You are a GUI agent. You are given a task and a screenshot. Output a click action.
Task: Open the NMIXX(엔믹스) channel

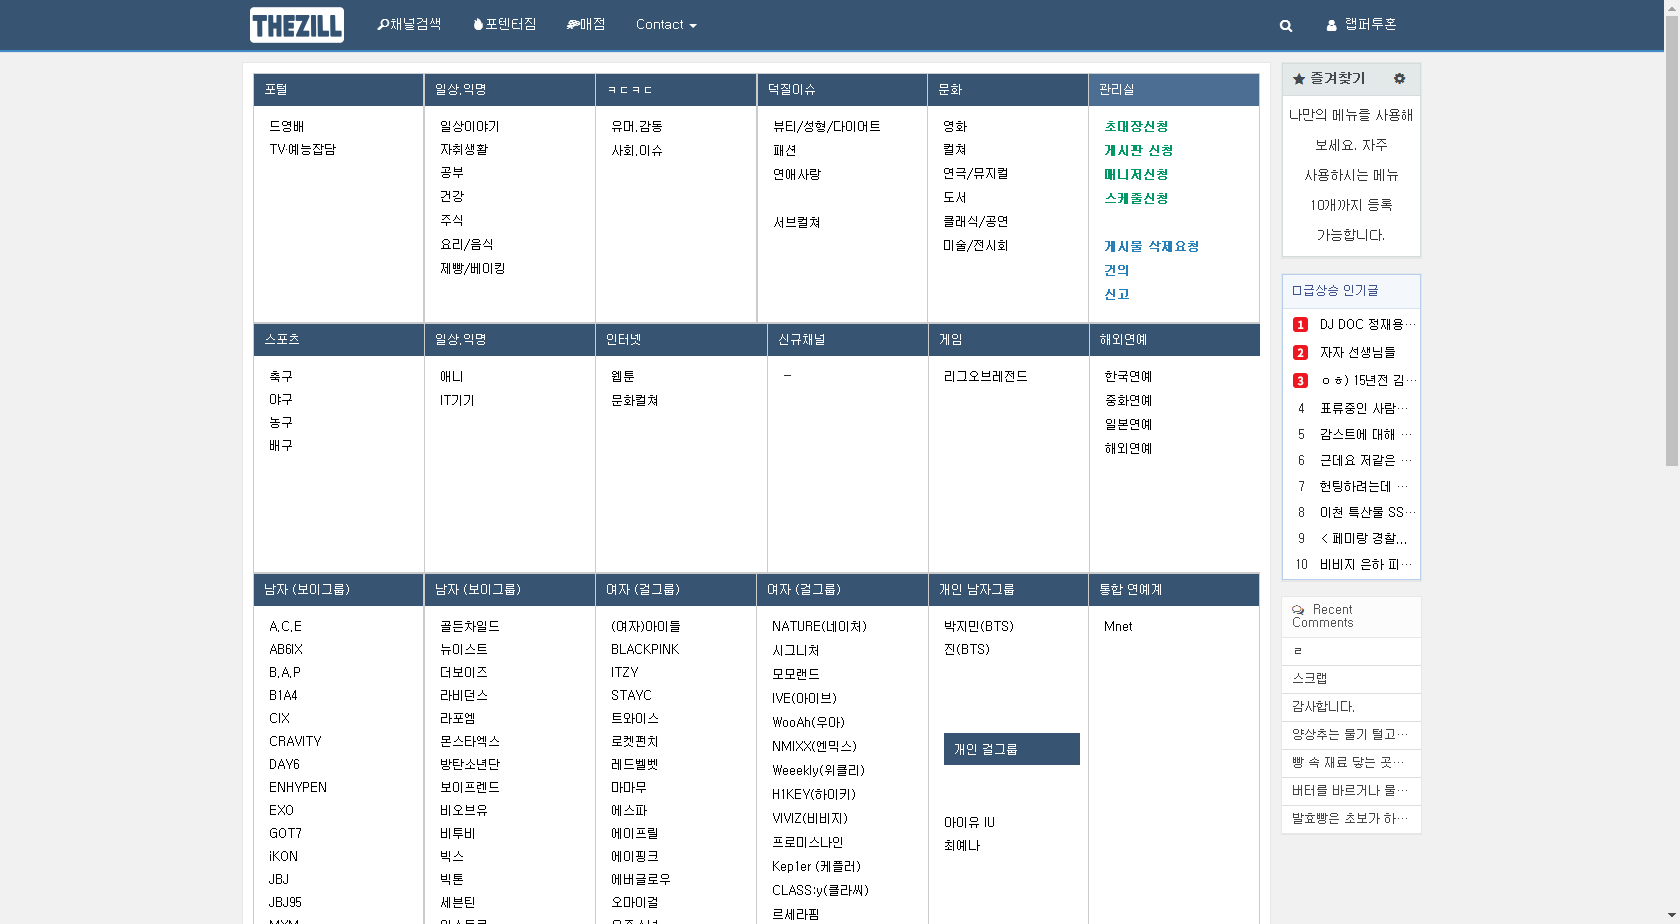pyautogui.click(x=814, y=746)
